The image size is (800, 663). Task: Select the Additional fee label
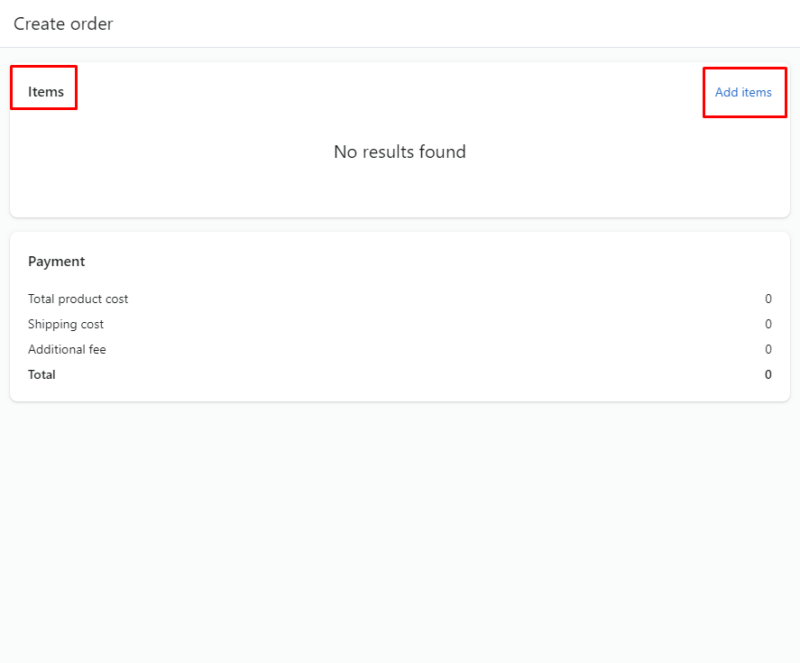pyautogui.click(x=67, y=349)
